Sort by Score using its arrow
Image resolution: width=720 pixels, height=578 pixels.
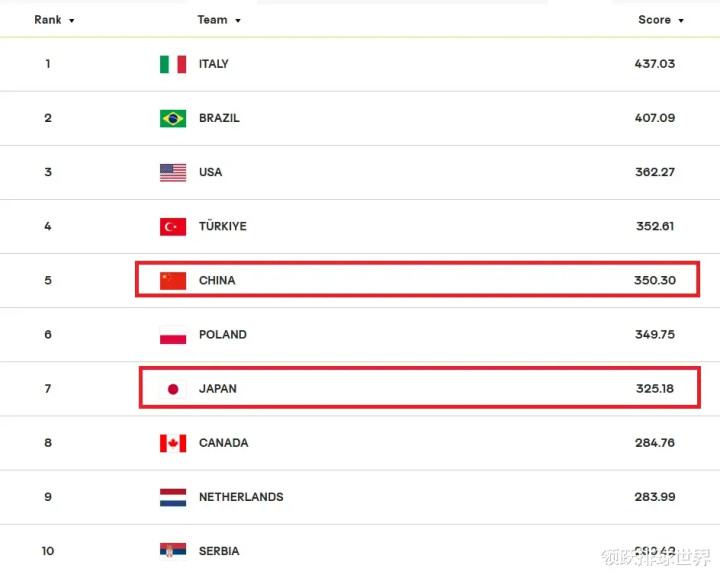(x=681, y=21)
